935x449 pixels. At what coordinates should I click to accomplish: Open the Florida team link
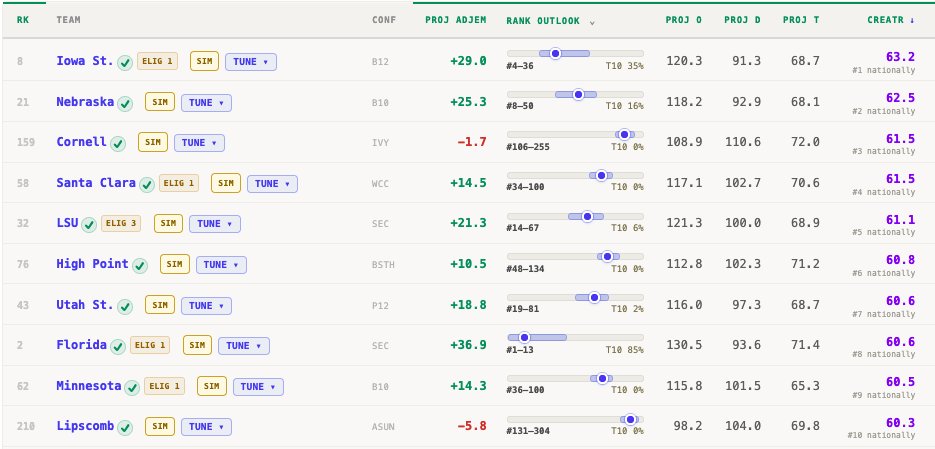[82, 345]
